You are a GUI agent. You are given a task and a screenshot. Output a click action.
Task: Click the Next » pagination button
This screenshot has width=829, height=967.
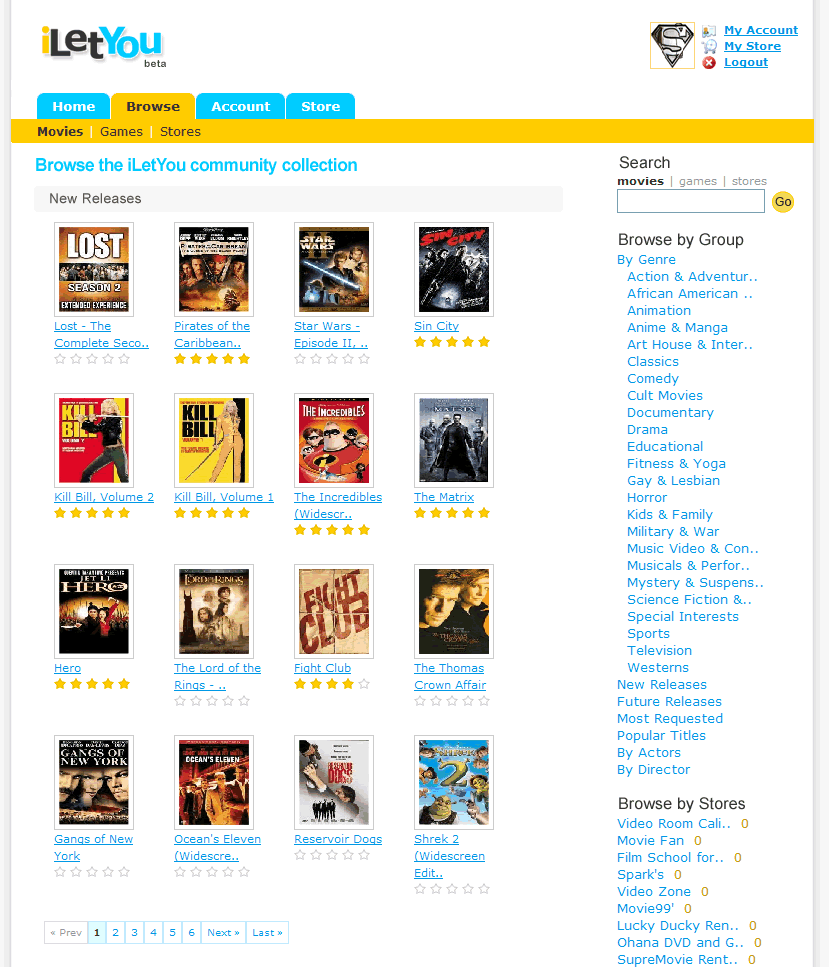[x=223, y=932]
